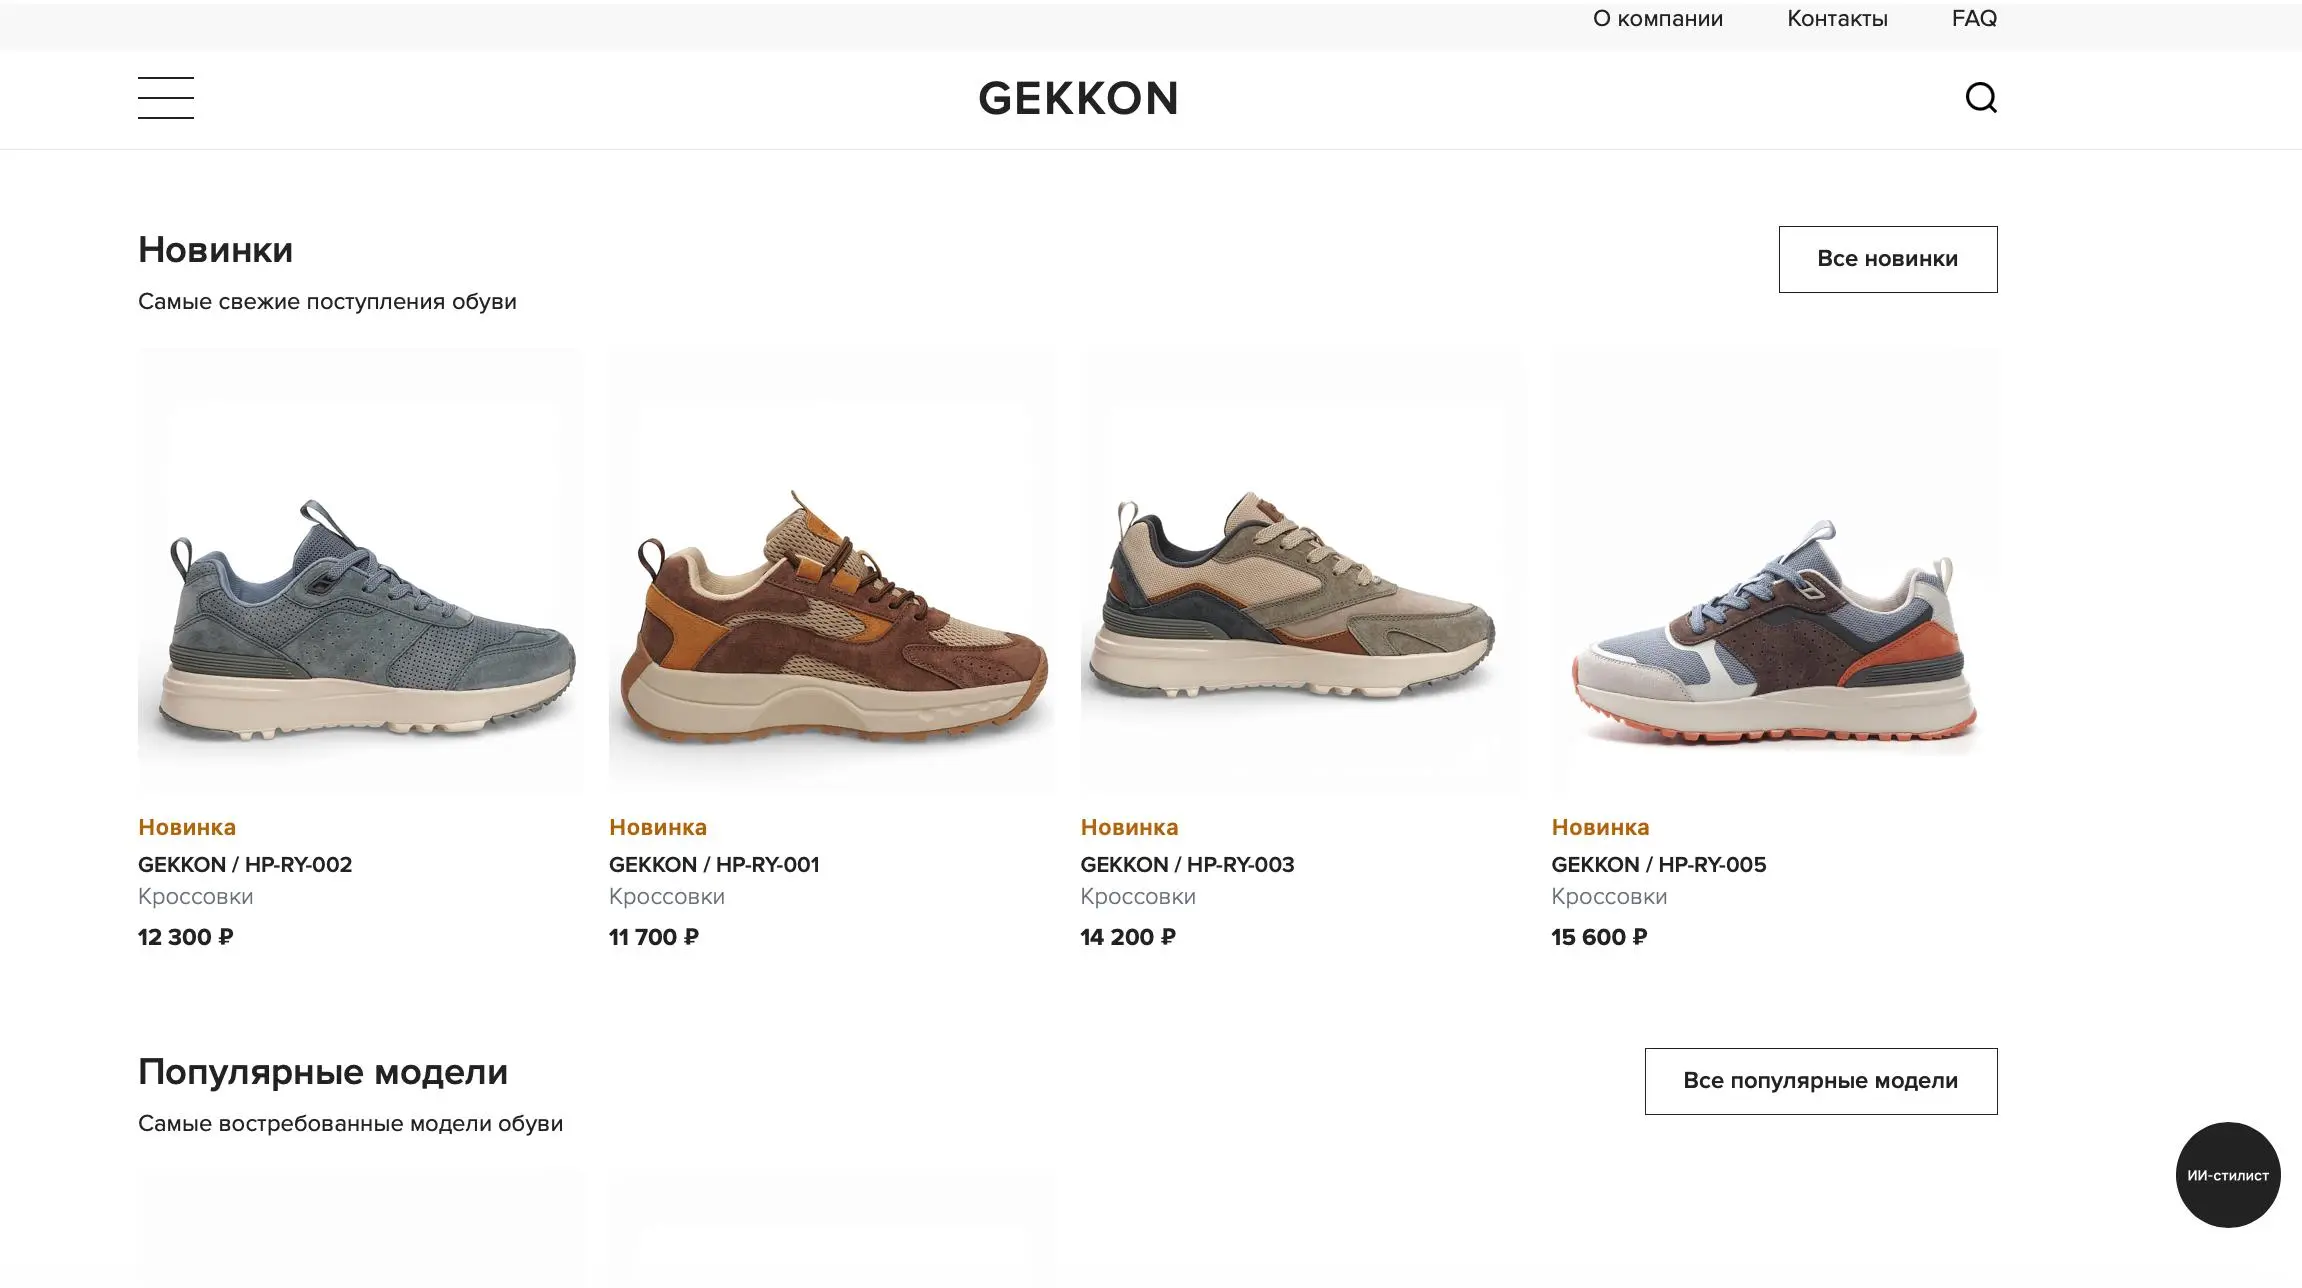The width and height of the screenshot is (2302, 1288).
Task: Click the 15 600 ₽ price text
Action: pos(1599,937)
